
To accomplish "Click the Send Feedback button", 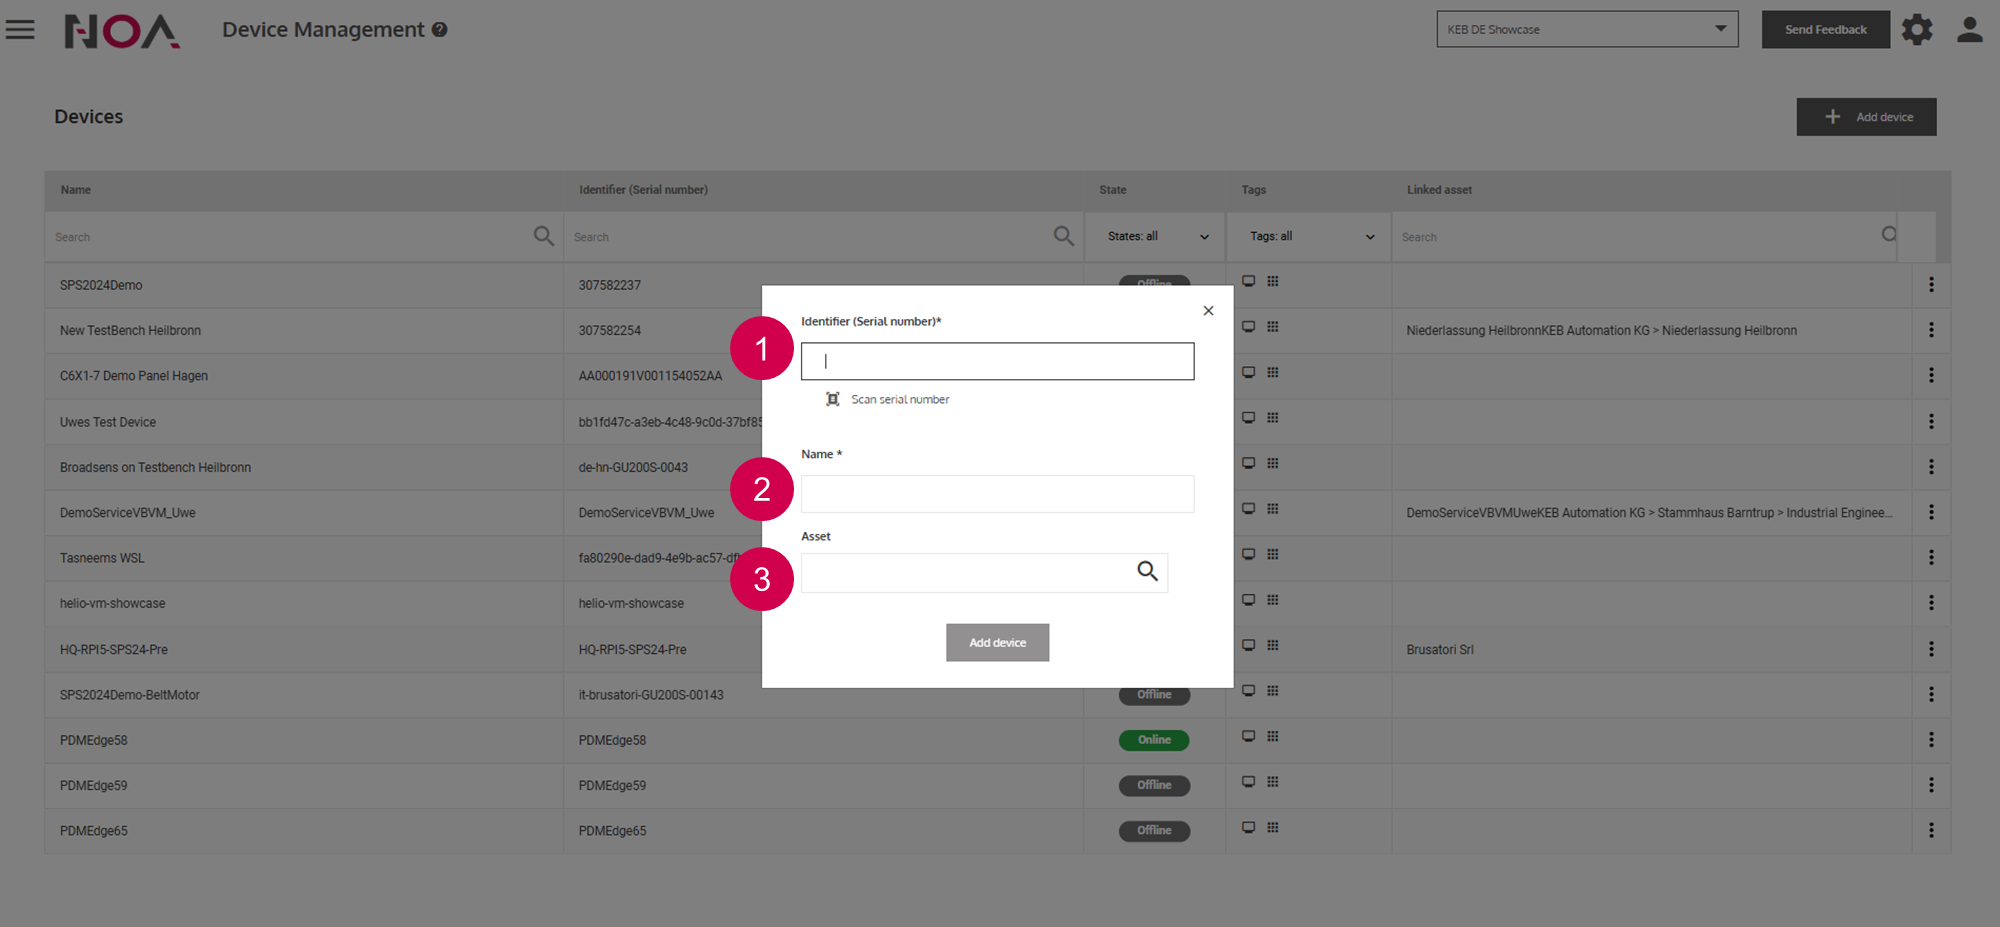I will point(1825,29).
